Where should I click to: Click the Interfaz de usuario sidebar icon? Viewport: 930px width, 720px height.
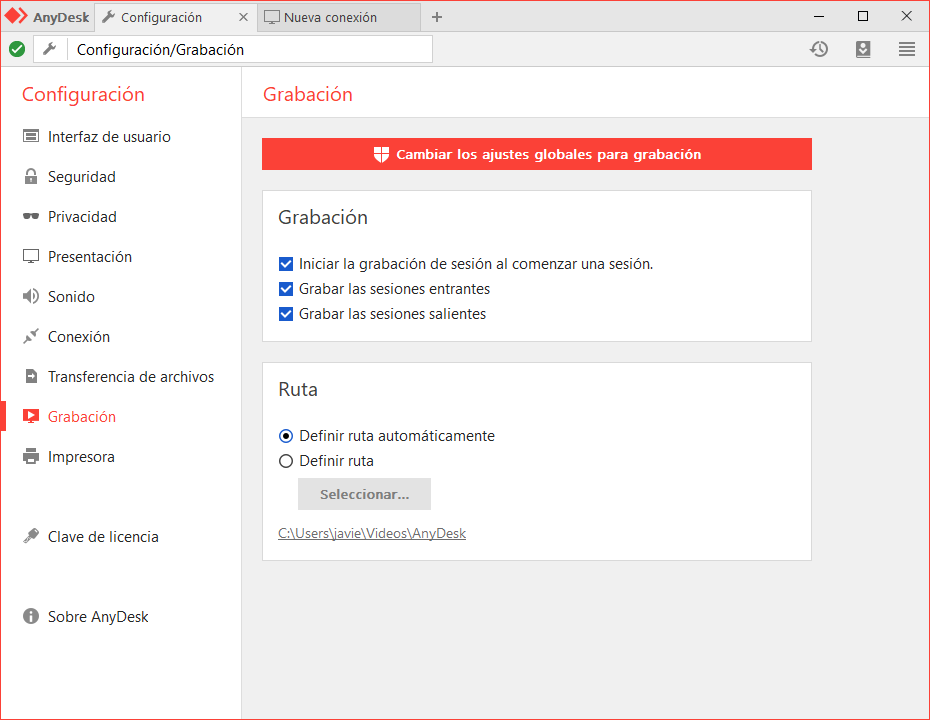coord(31,136)
